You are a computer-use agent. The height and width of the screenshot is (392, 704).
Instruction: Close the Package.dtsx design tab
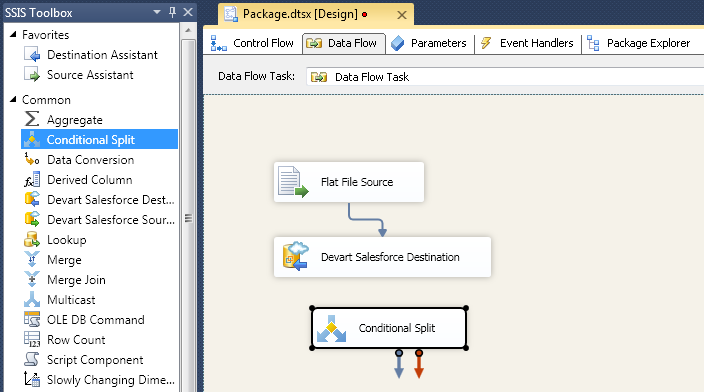402,15
